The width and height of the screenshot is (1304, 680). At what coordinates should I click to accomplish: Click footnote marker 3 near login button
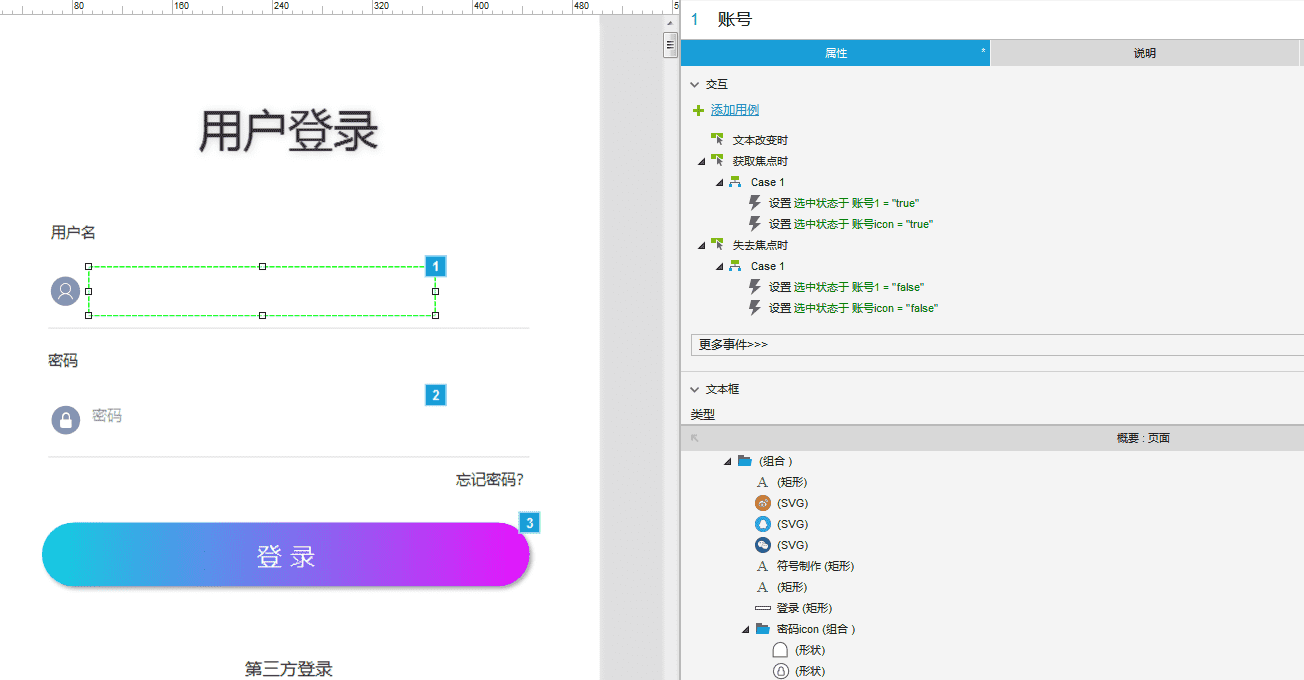click(530, 522)
